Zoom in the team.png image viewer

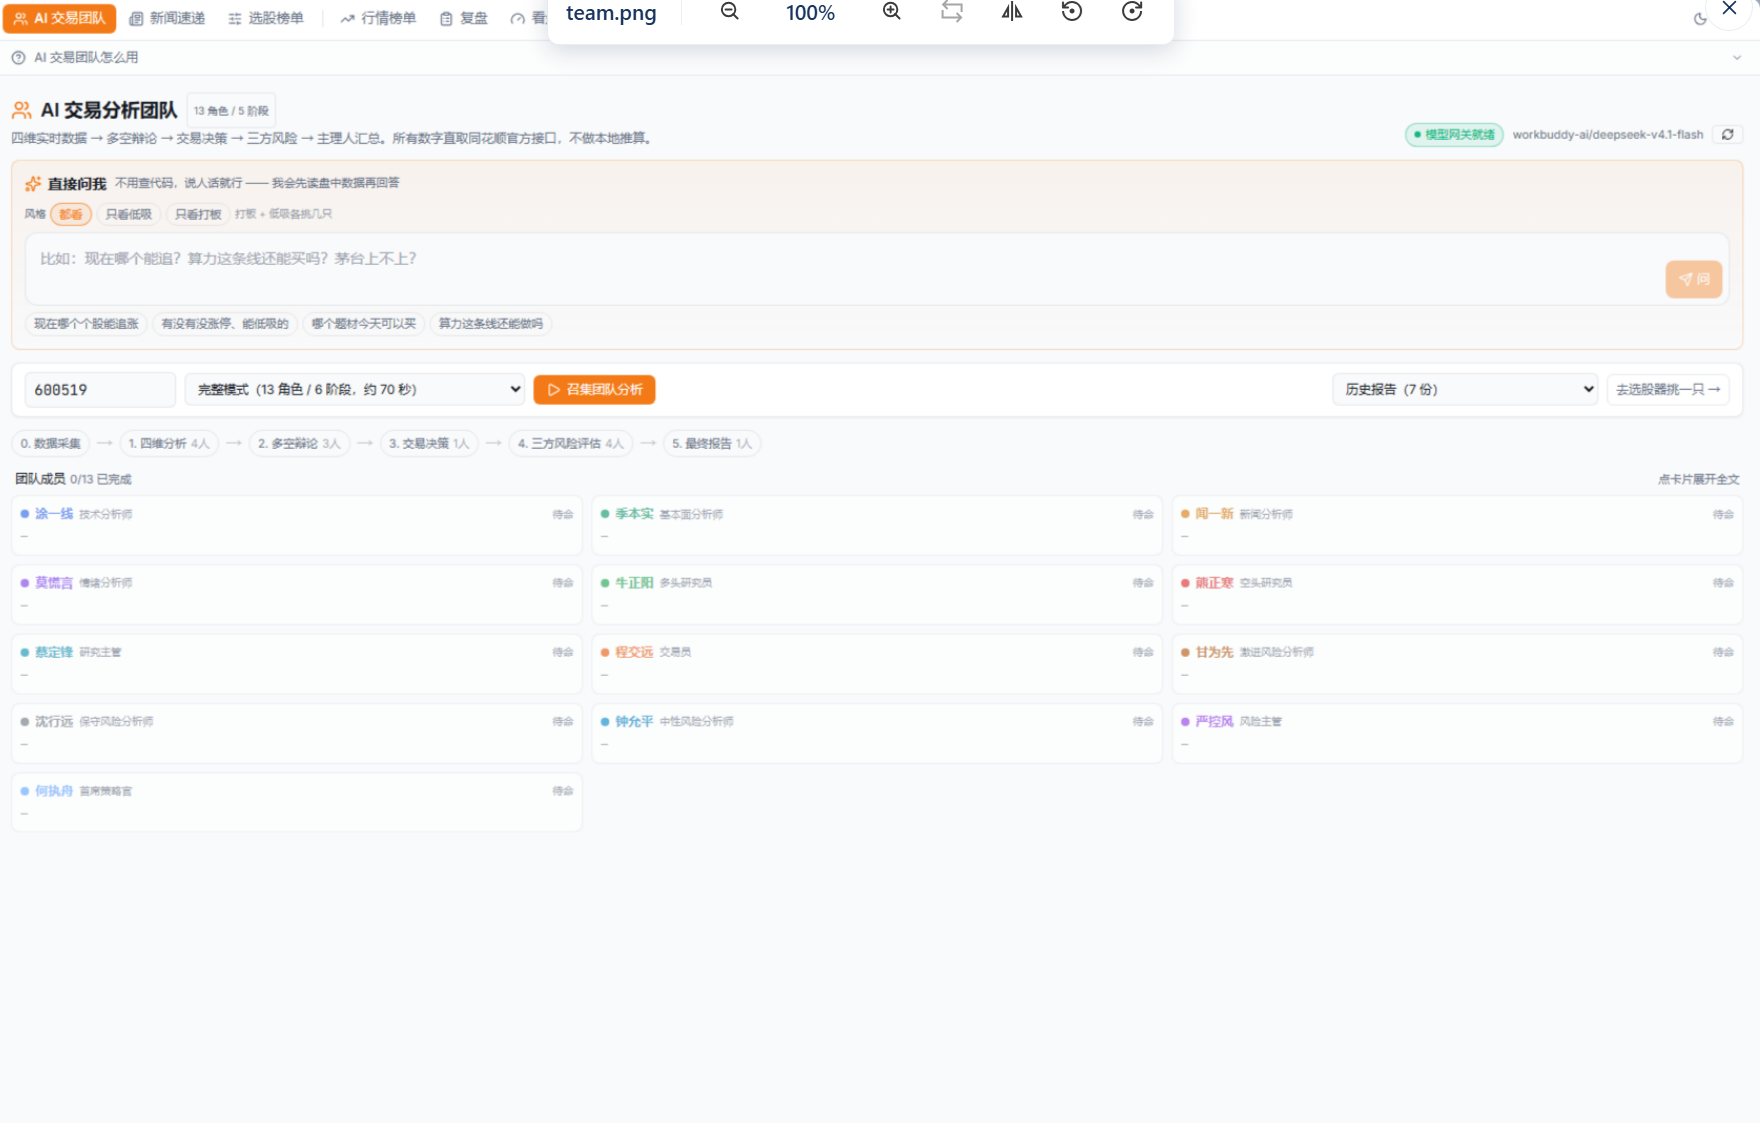tap(891, 12)
